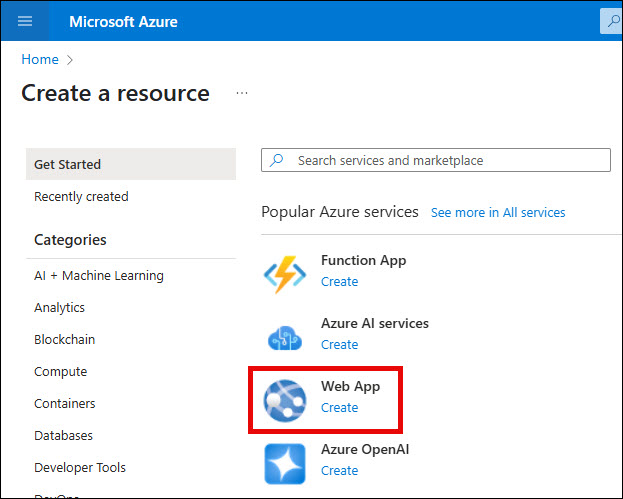
Task: Click the Categories heading
Action: 70,240
